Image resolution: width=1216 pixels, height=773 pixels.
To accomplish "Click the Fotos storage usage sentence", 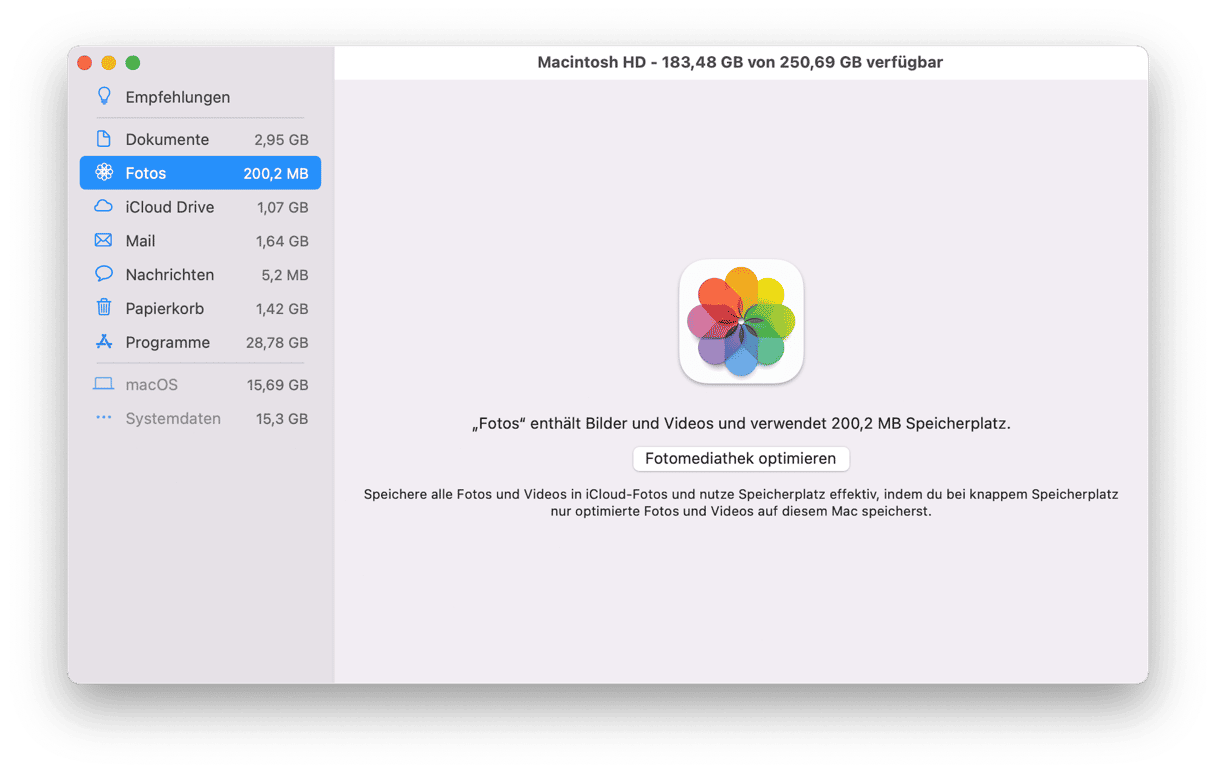I will point(741,423).
